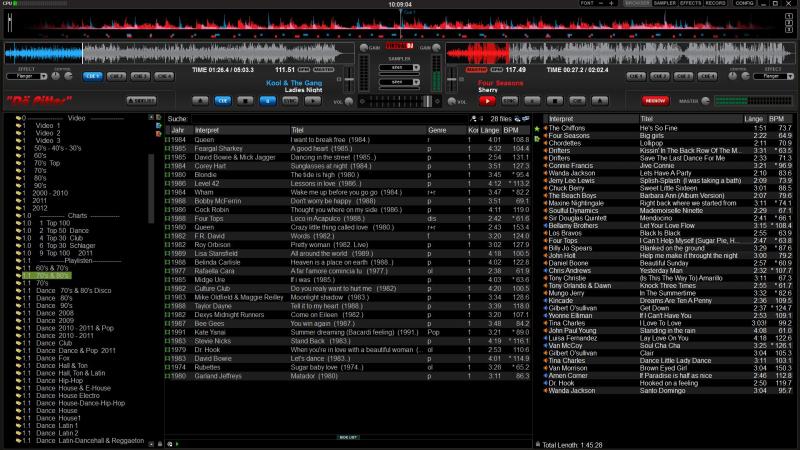
Task: Select 'Brown Eyed Girl' in right playlist
Action: pyautogui.click(x=668, y=368)
